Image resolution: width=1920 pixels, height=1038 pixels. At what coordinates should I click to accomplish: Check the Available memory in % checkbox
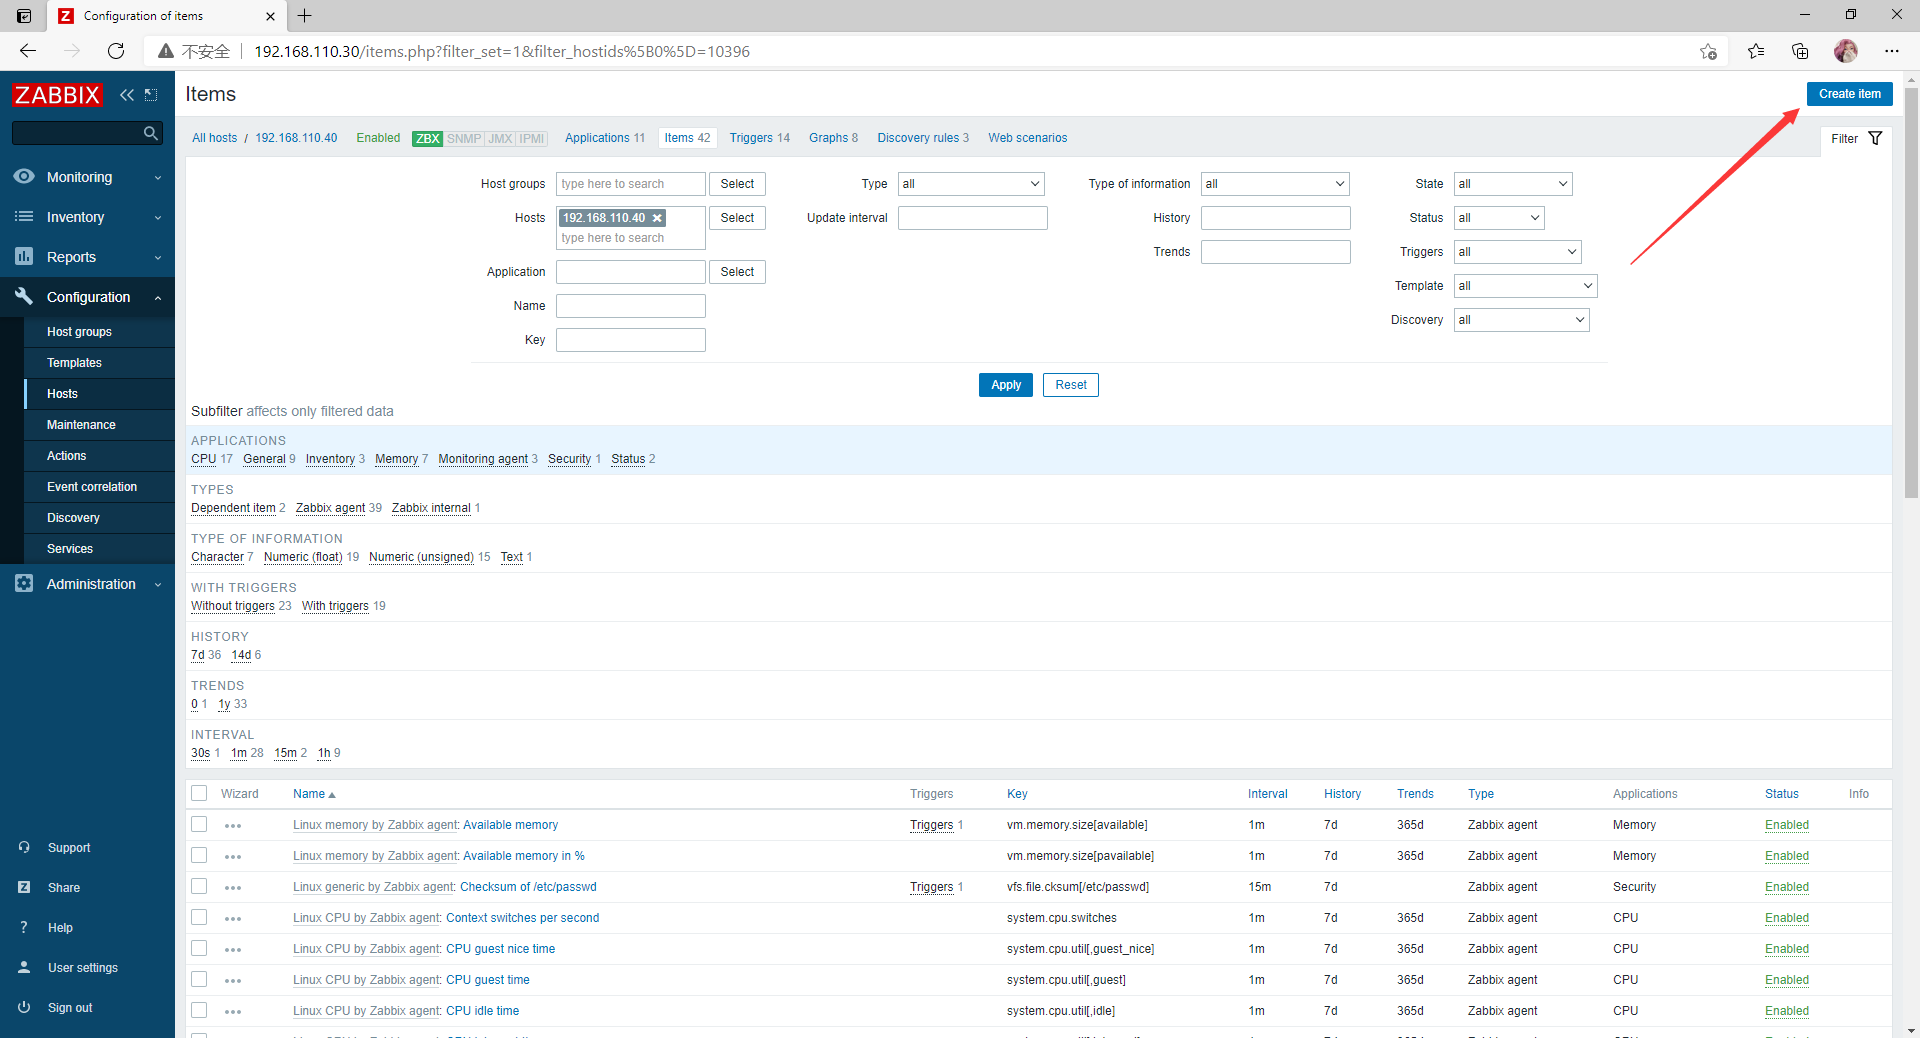pyautogui.click(x=199, y=855)
